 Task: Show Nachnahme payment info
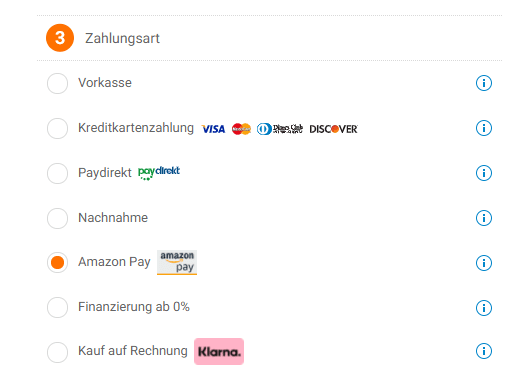tap(483, 218)
